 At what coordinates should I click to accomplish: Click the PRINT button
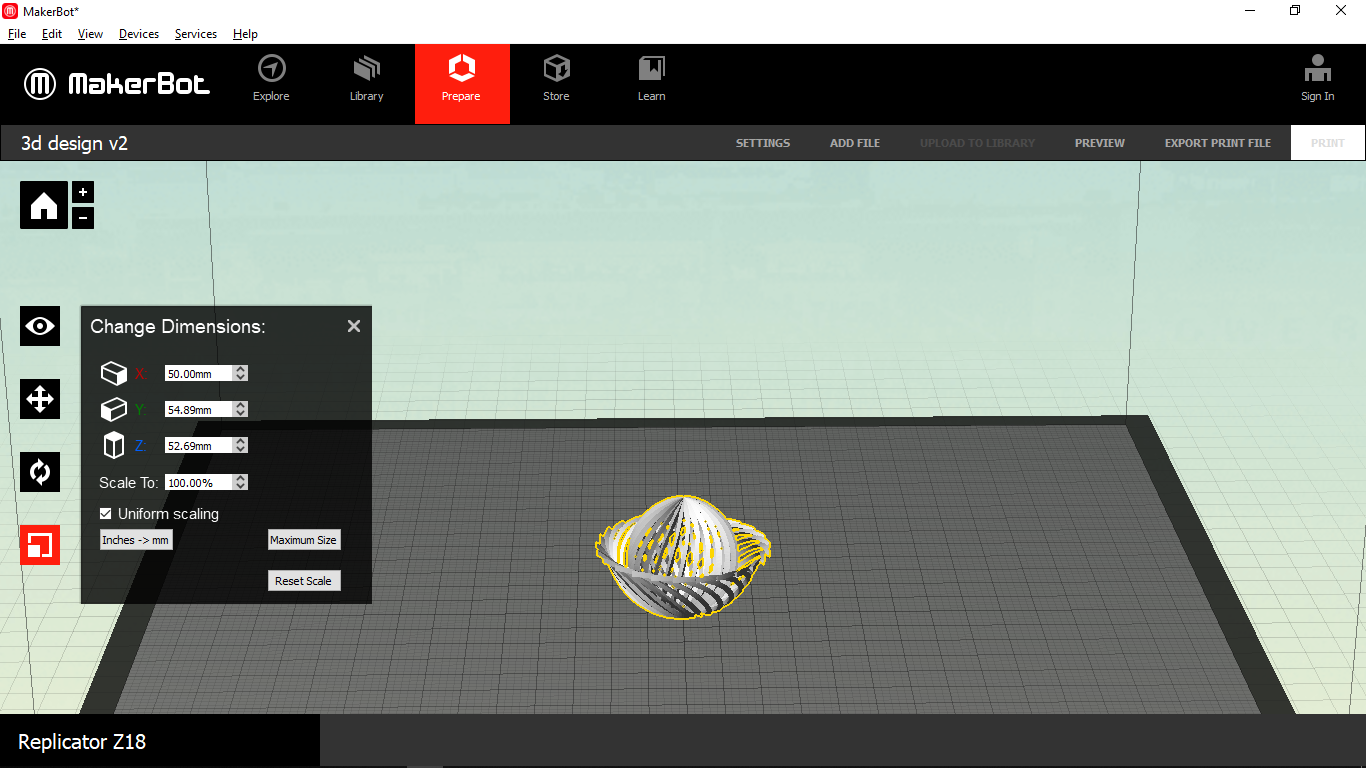pos(1328,143)
